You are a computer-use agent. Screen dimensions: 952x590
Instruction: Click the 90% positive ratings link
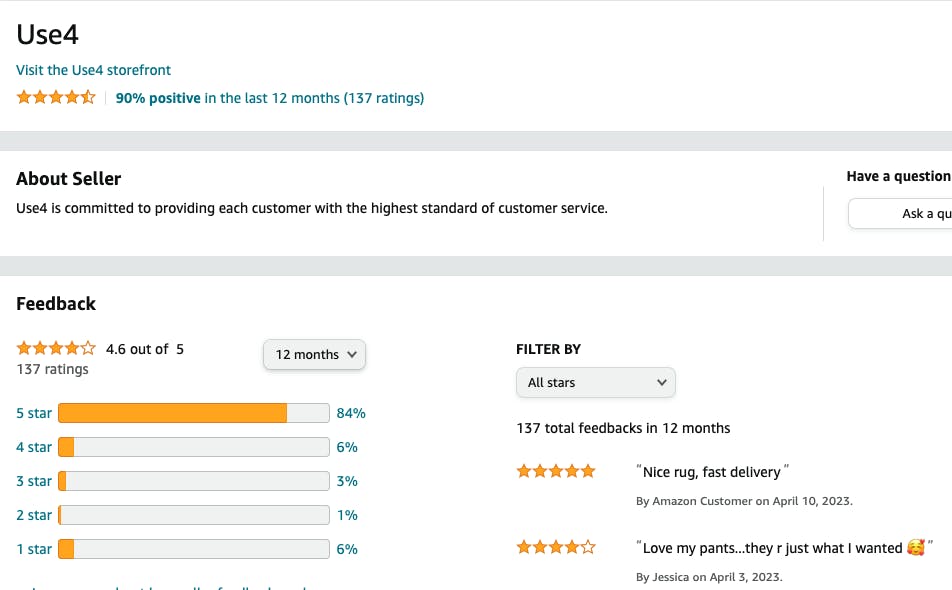(157, 98)
